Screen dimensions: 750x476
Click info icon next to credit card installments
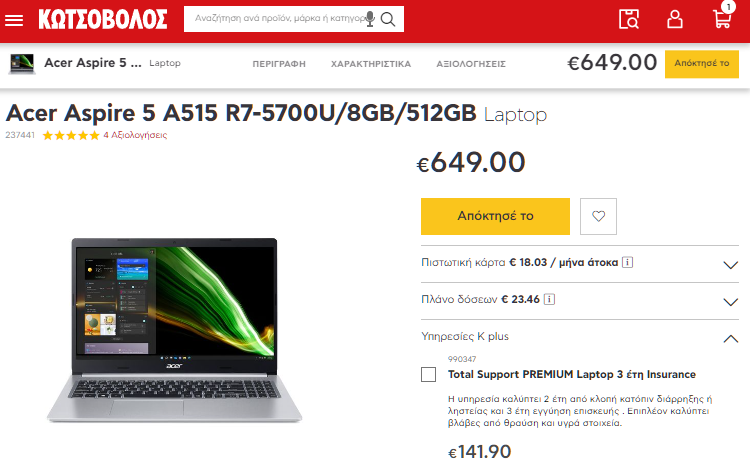(628, 262)
